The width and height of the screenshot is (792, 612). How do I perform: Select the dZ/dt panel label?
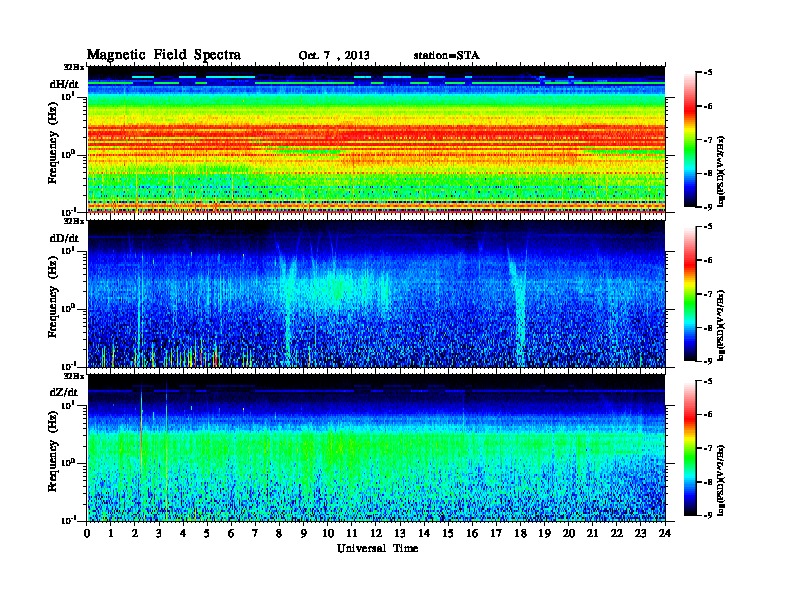[x=64, y=392]
